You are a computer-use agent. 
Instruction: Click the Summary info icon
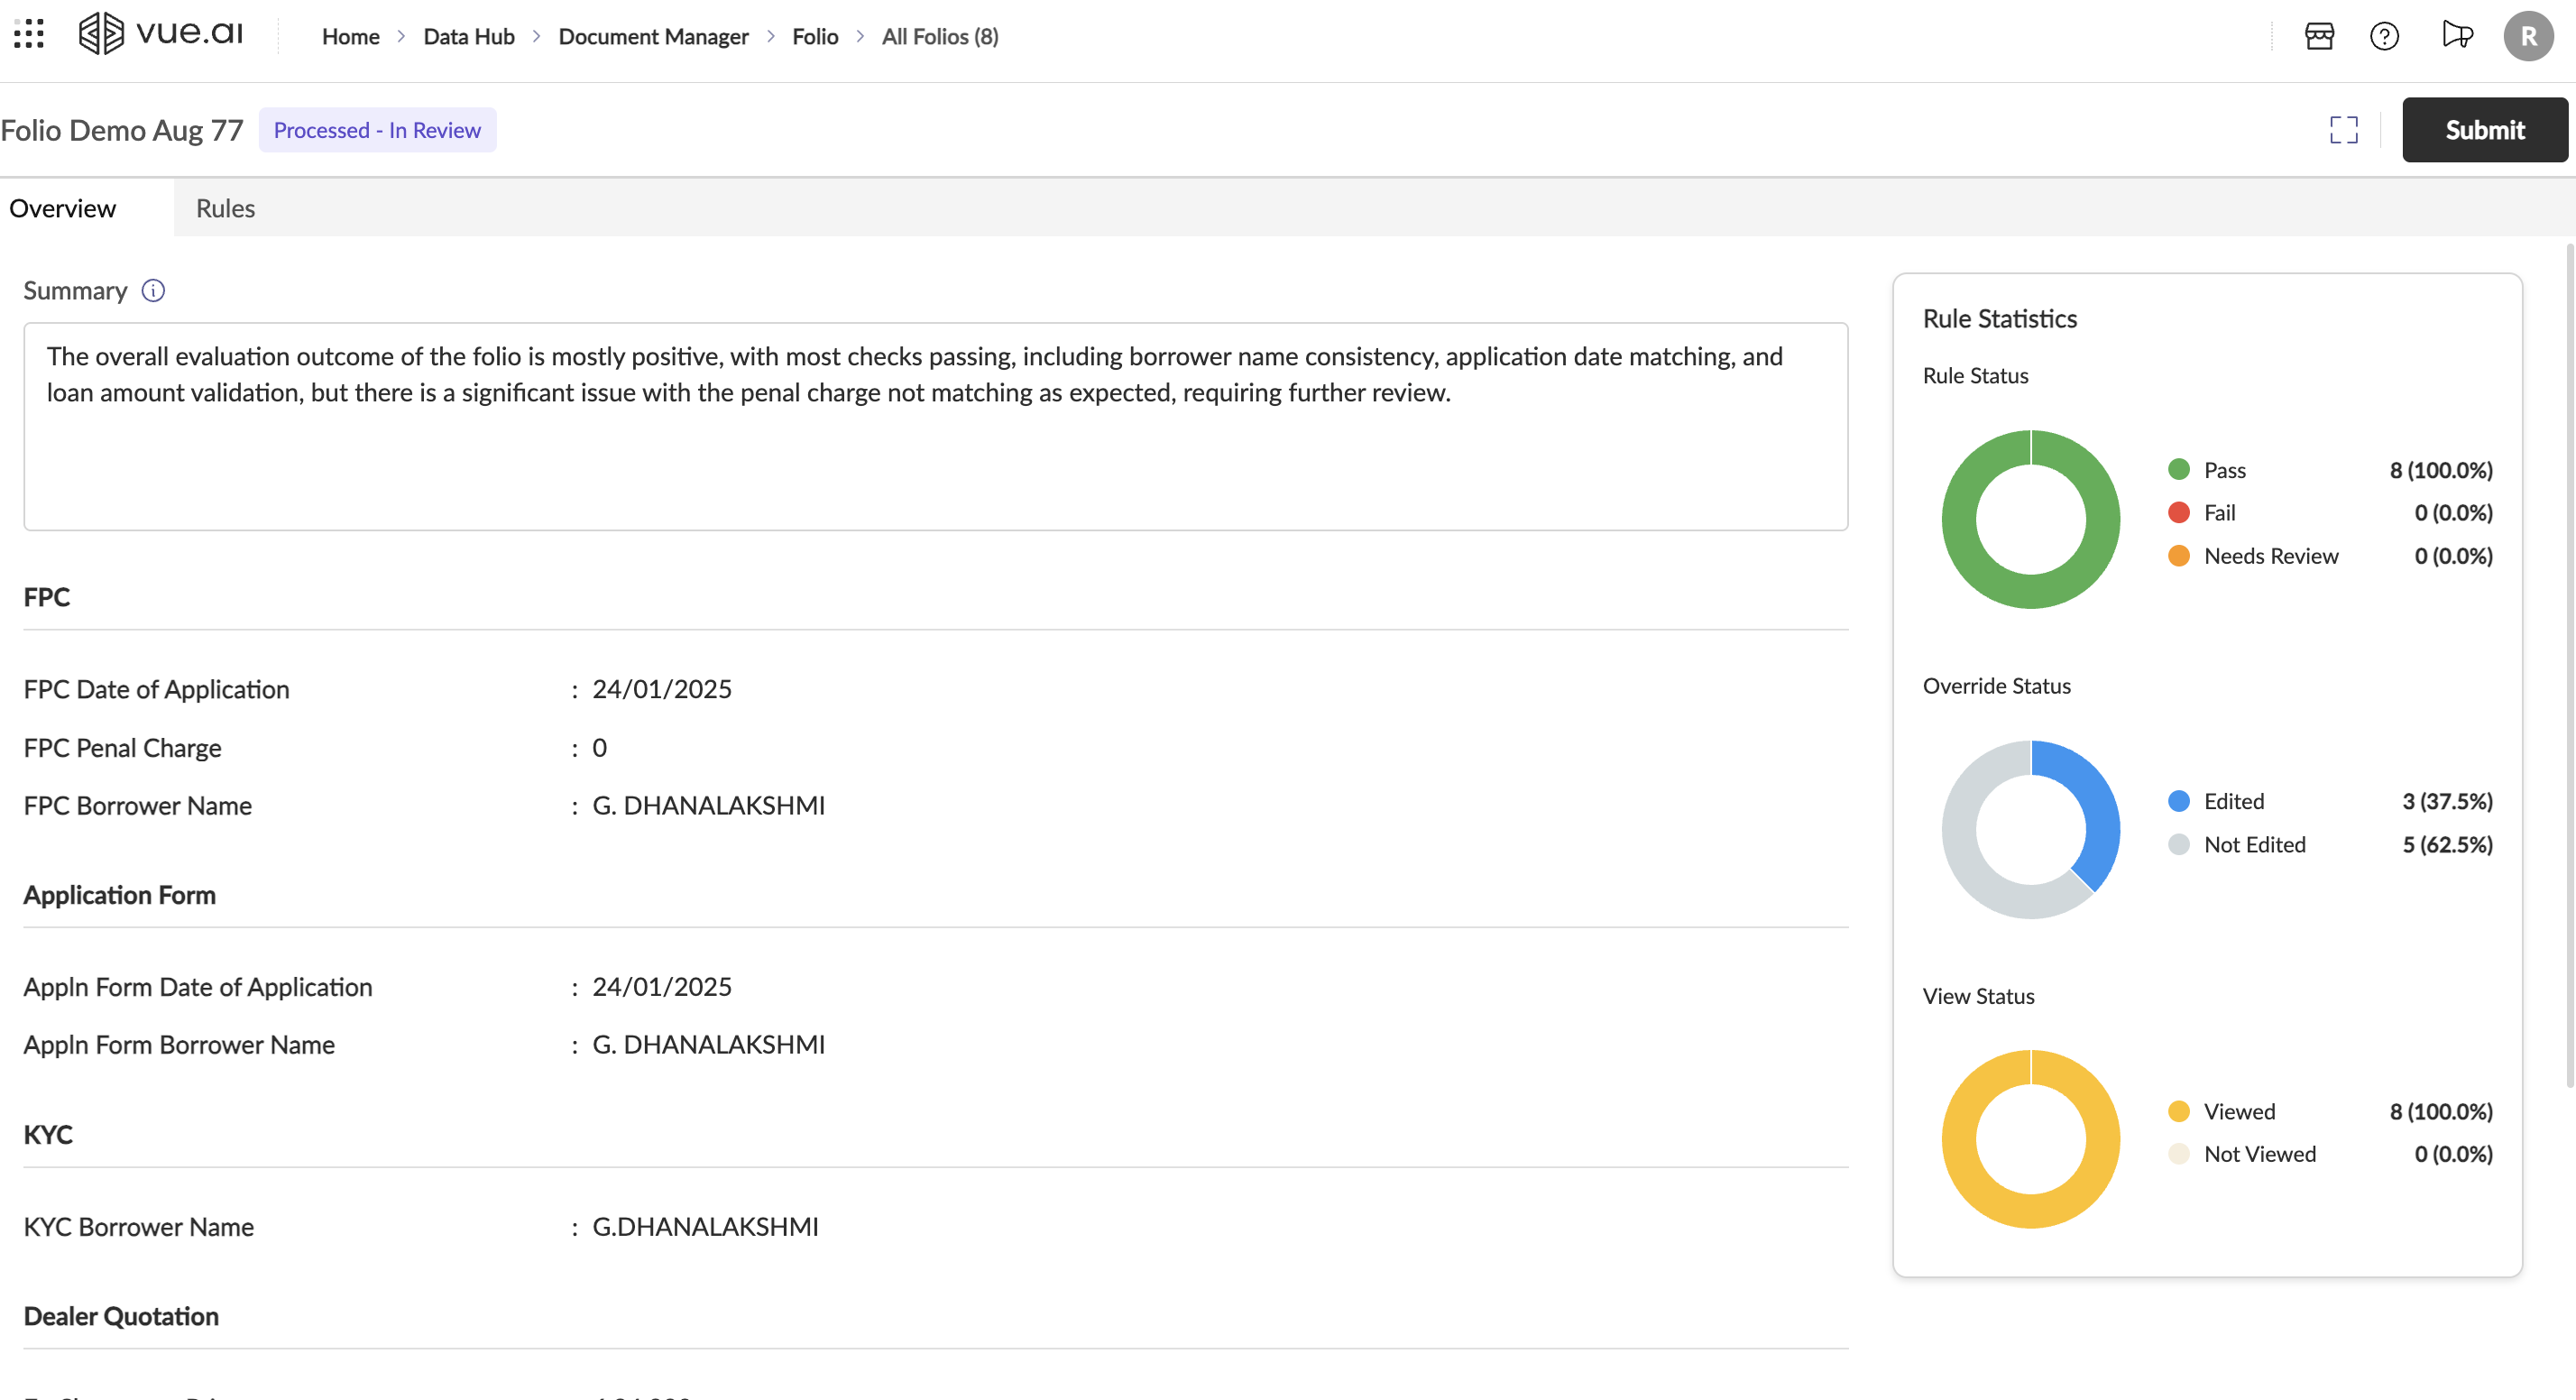coord(153,291)
